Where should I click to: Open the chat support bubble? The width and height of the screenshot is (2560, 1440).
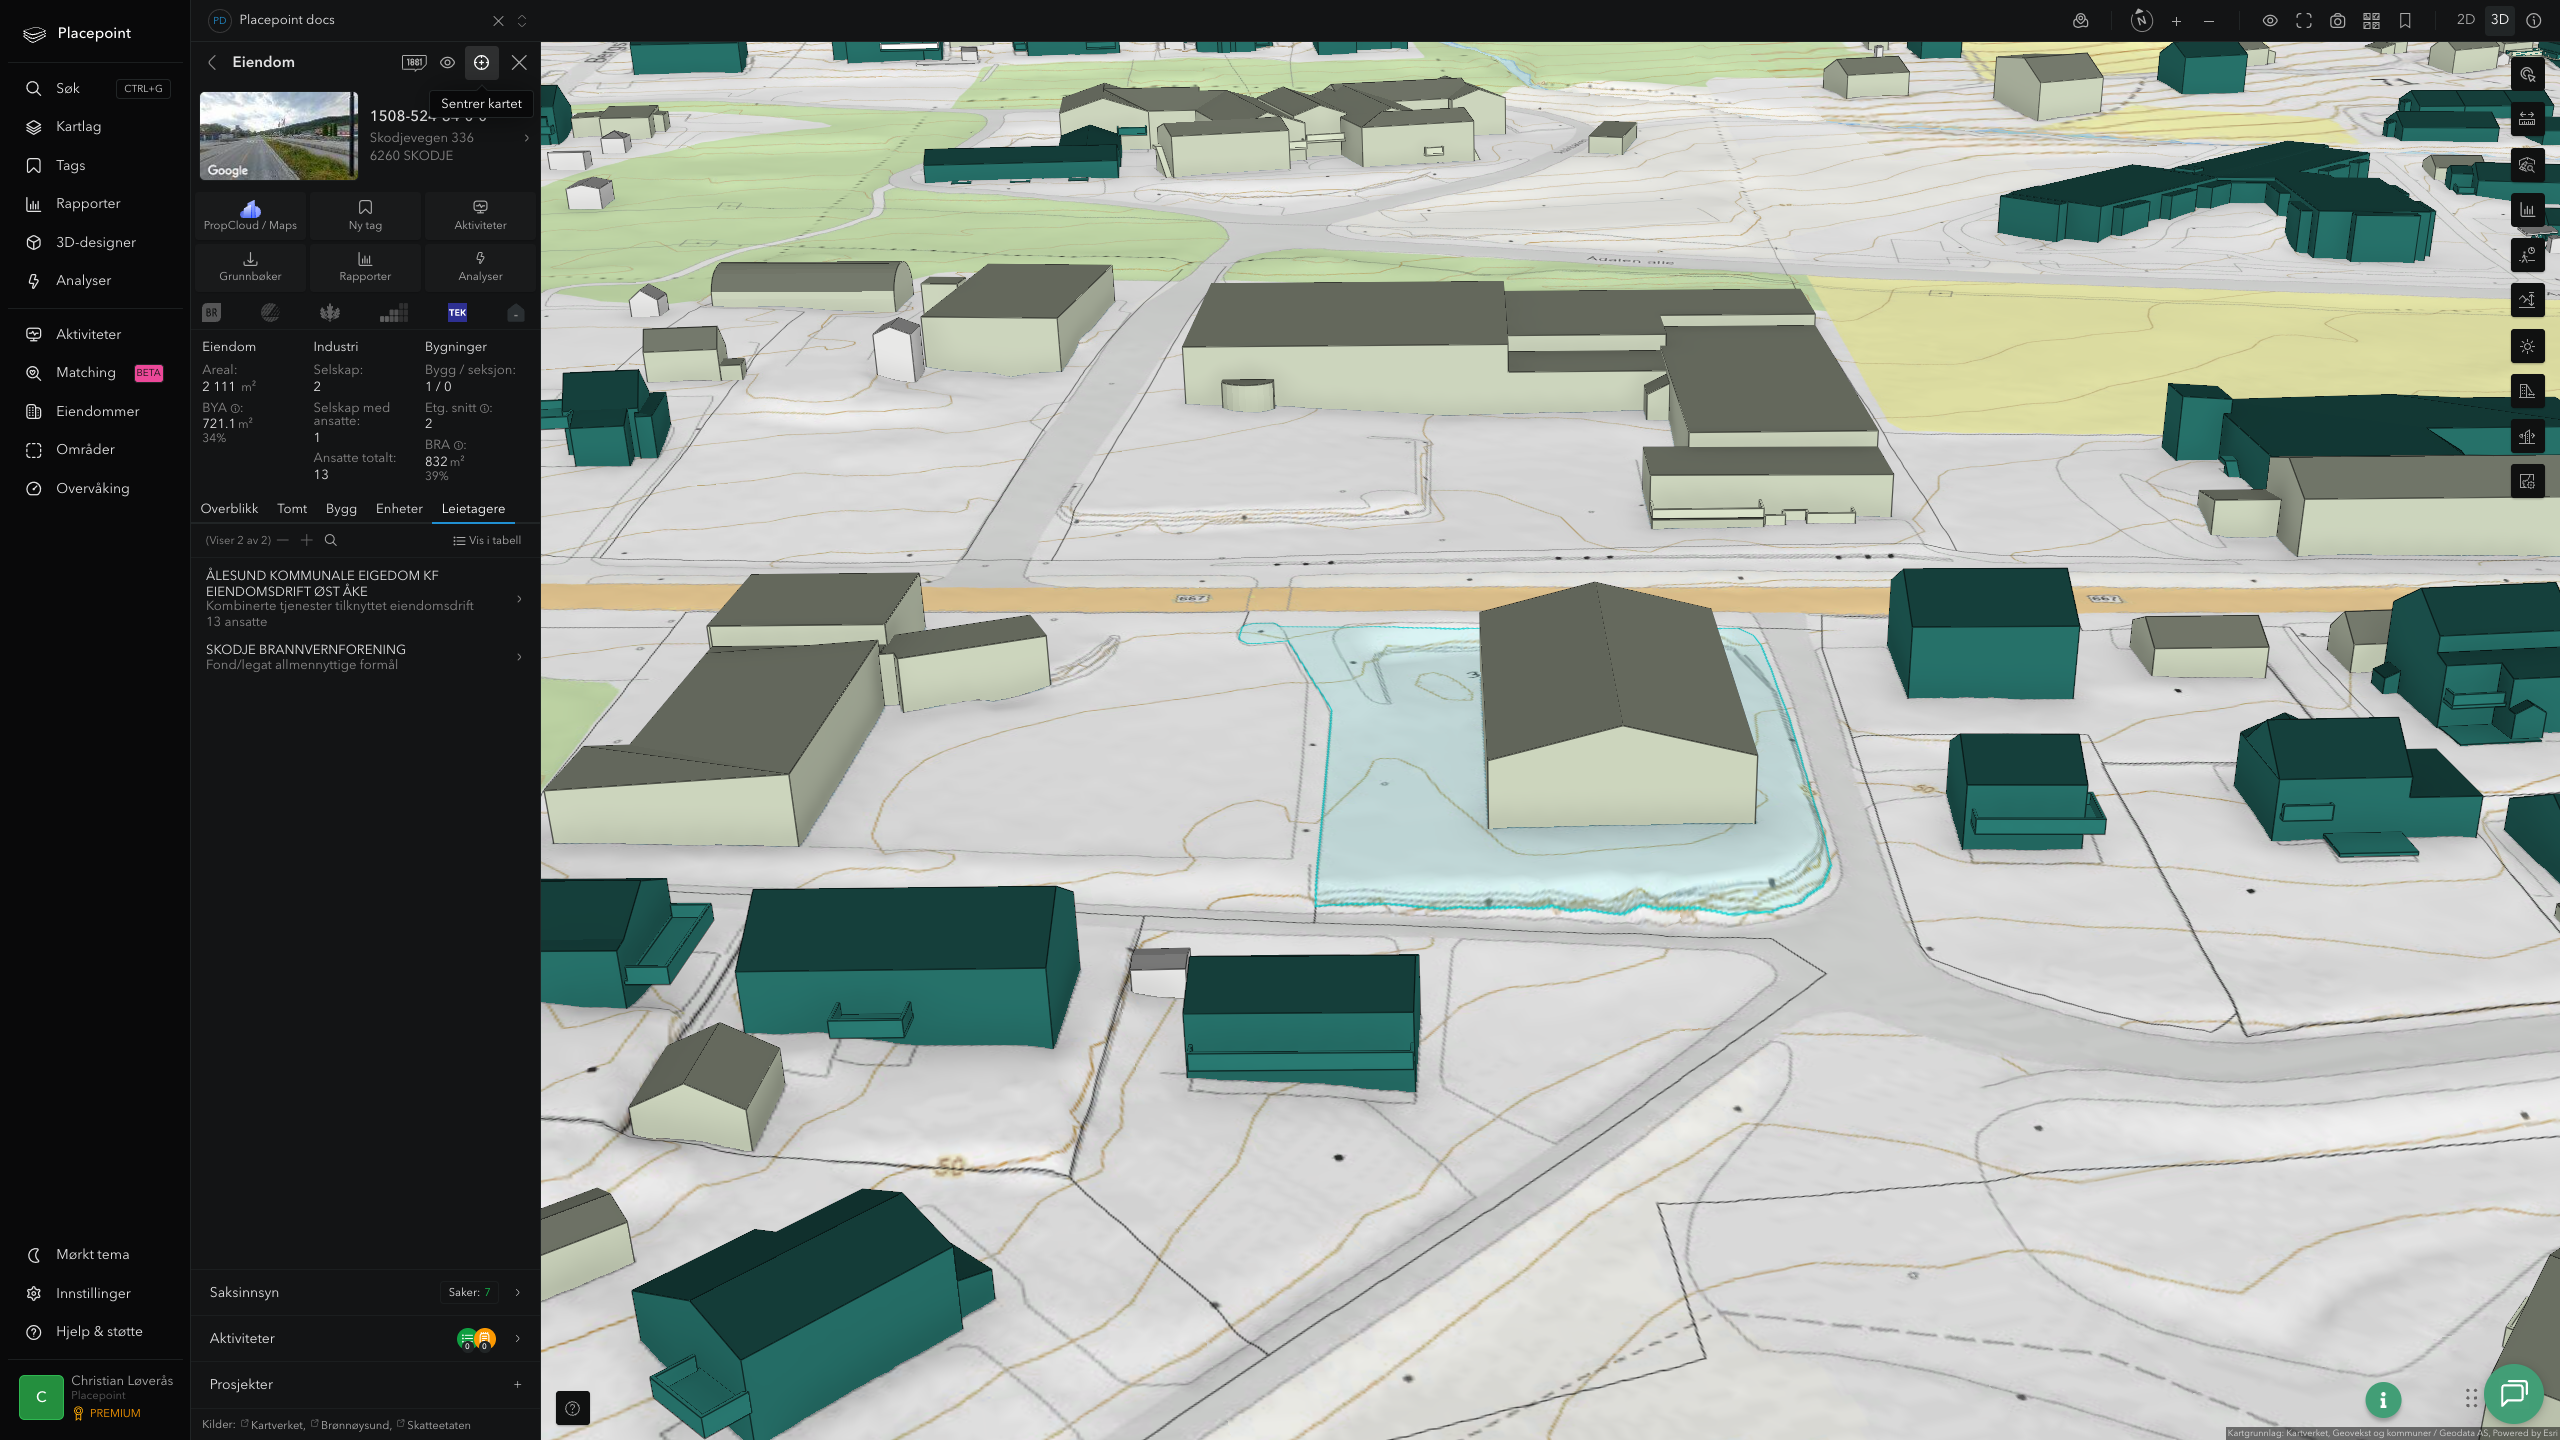(x=2514, y=1394)
